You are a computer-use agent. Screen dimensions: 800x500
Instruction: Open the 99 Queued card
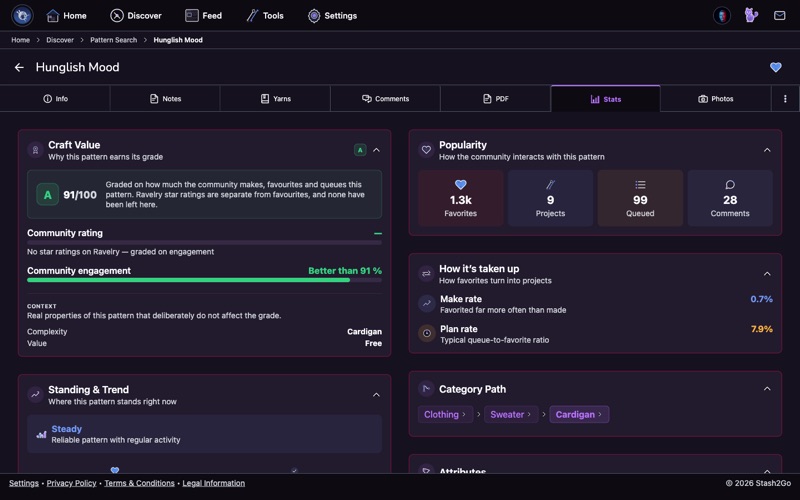640,198
